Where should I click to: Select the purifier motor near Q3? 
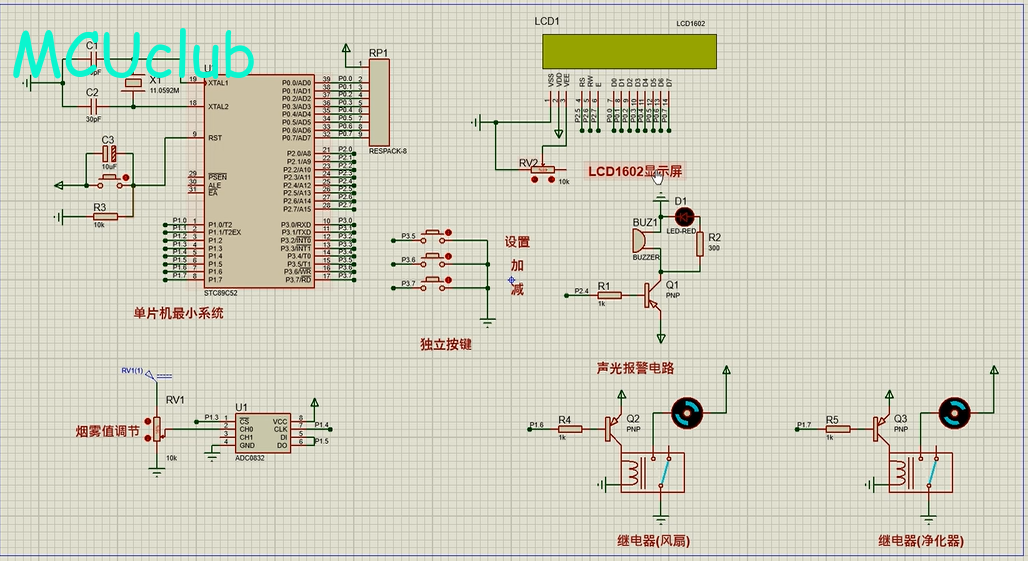tap(954, 410)
